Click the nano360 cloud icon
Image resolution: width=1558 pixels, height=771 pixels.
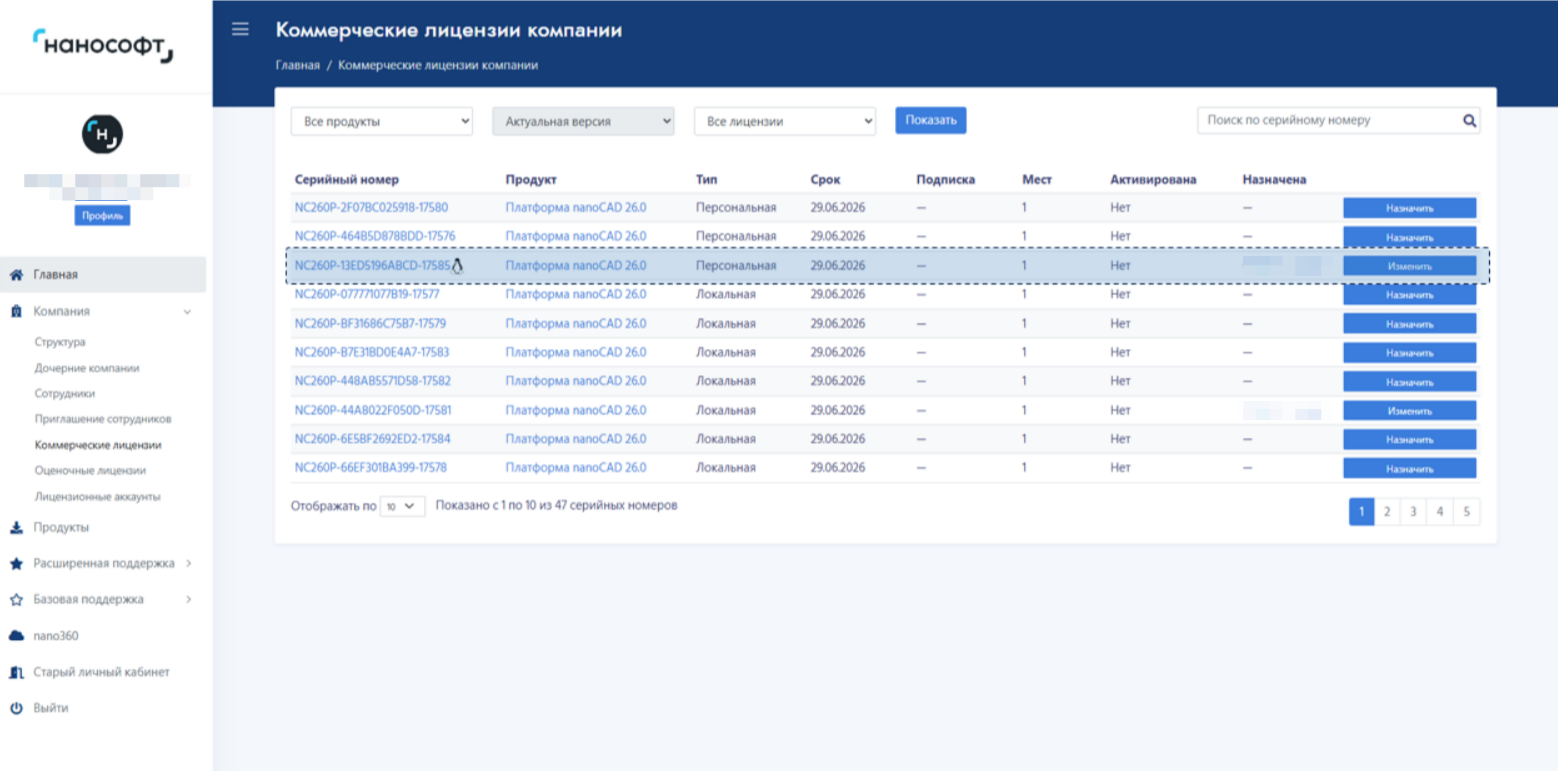[x=16, y=636]
